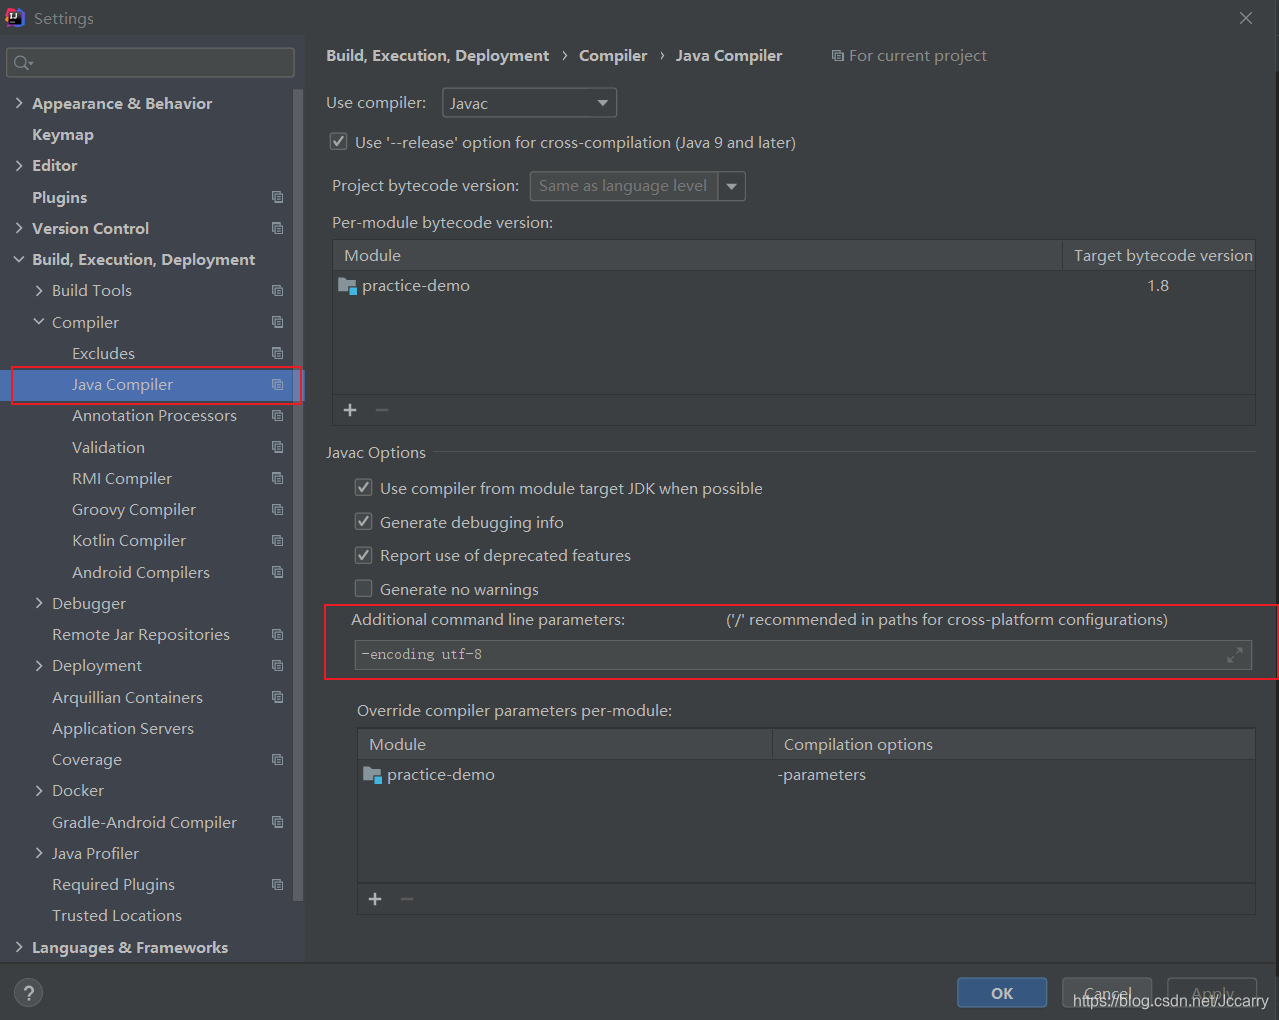Click Compilation options column header
Viewport: 1279px width, 1020px height.
click(1013, 745)
